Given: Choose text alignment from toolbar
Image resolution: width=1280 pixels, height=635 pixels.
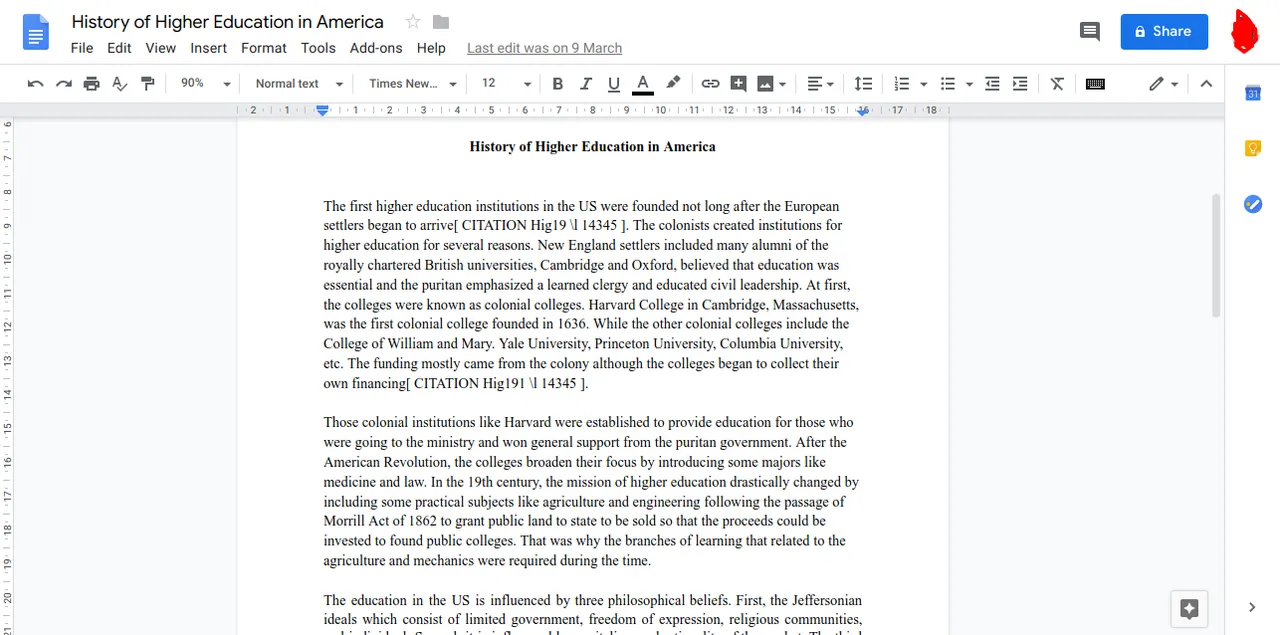Looking at the screenshot, I should [x=815, y=84].
